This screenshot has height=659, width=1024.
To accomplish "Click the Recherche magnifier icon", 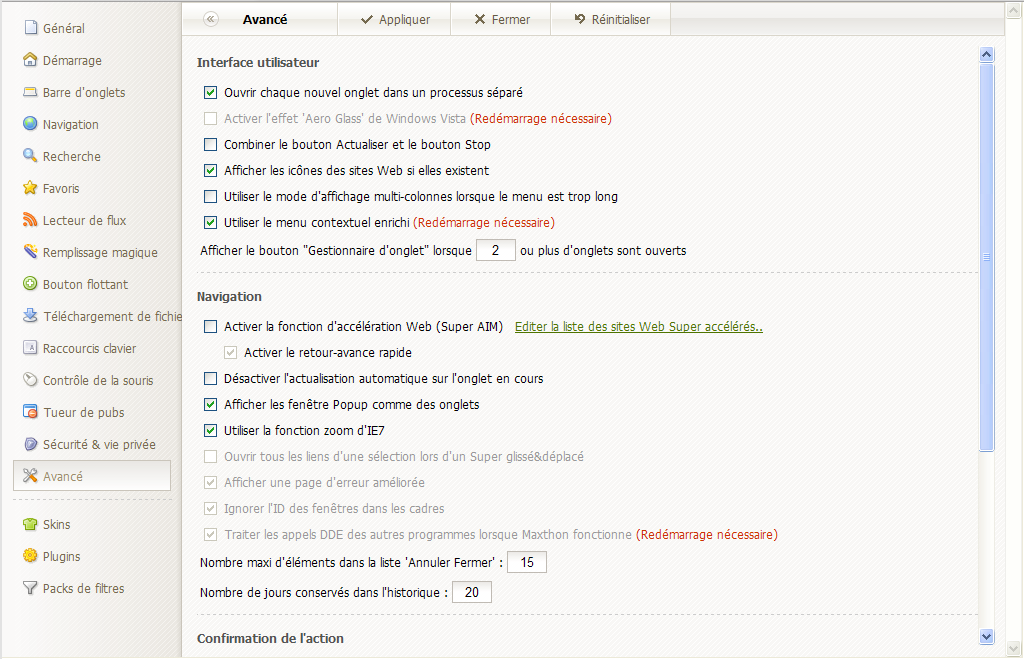I will 30,155.
